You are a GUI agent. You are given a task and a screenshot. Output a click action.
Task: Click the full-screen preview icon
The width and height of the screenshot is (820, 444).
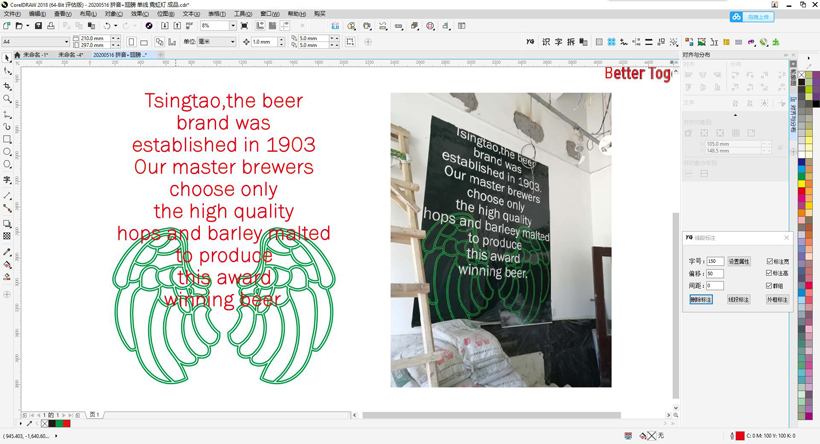[x=244, y=26]
